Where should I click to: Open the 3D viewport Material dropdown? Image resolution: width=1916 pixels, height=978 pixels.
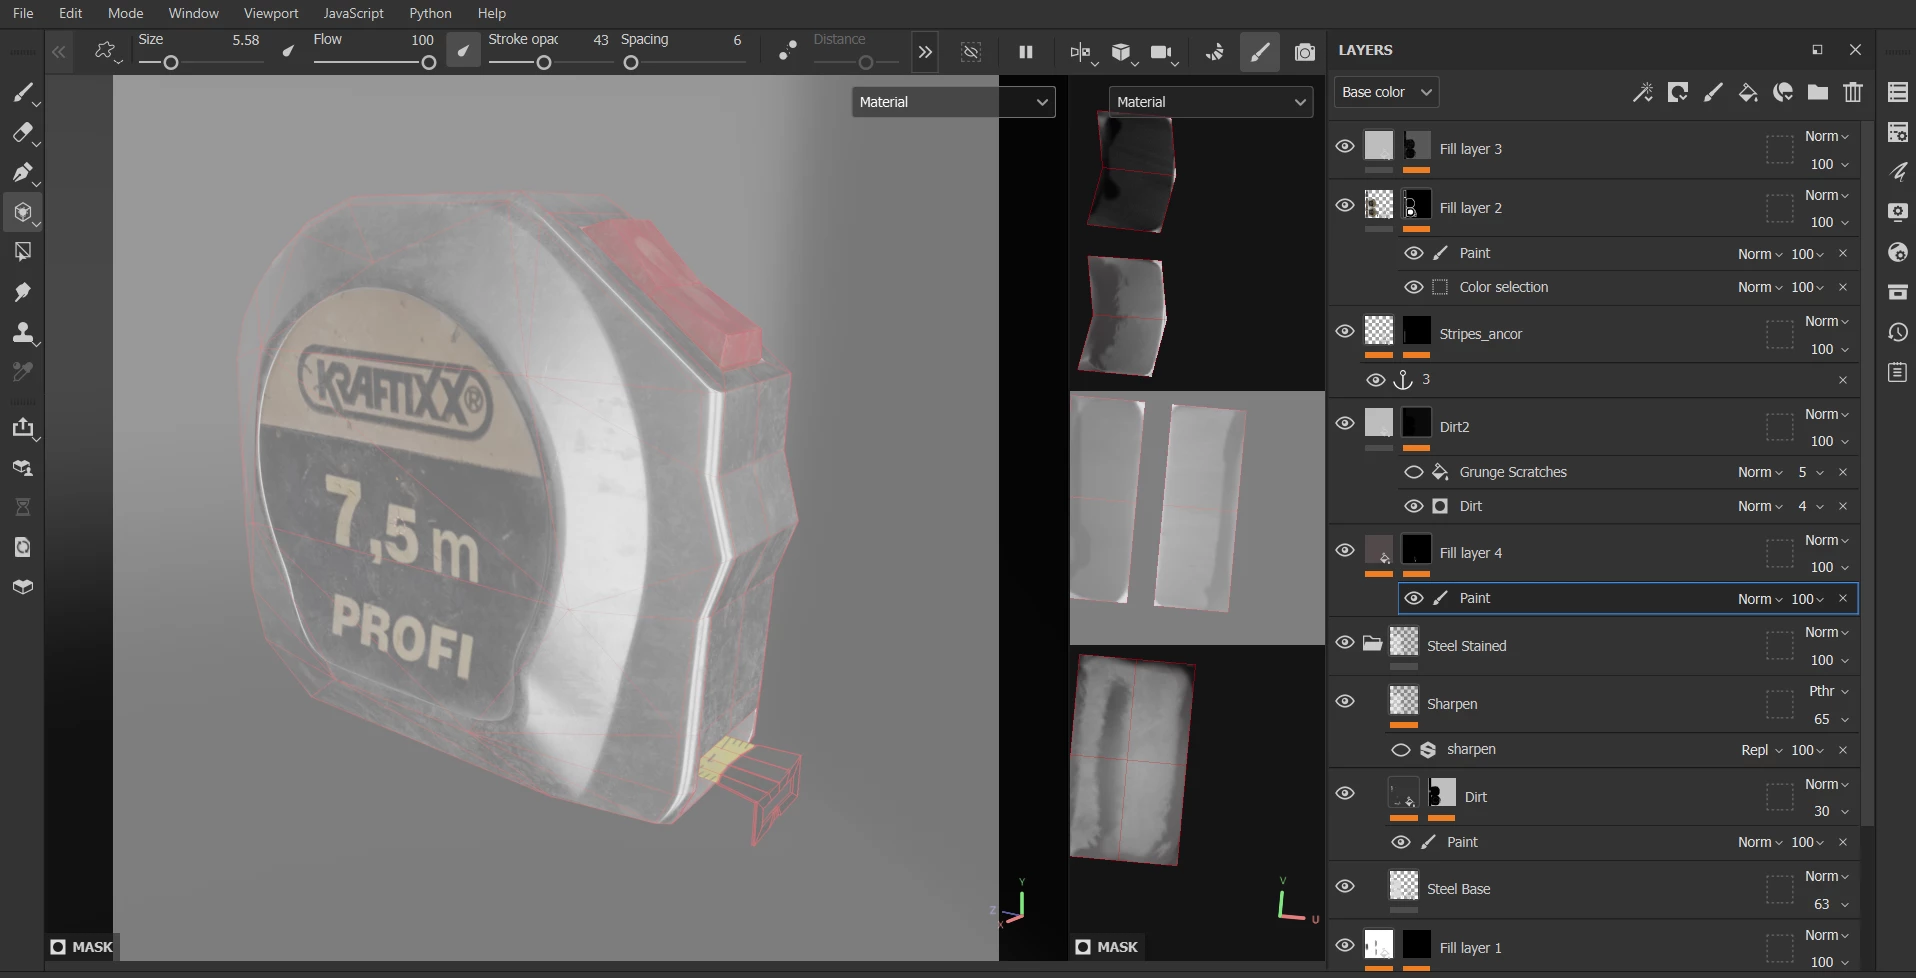click(953, 102)
